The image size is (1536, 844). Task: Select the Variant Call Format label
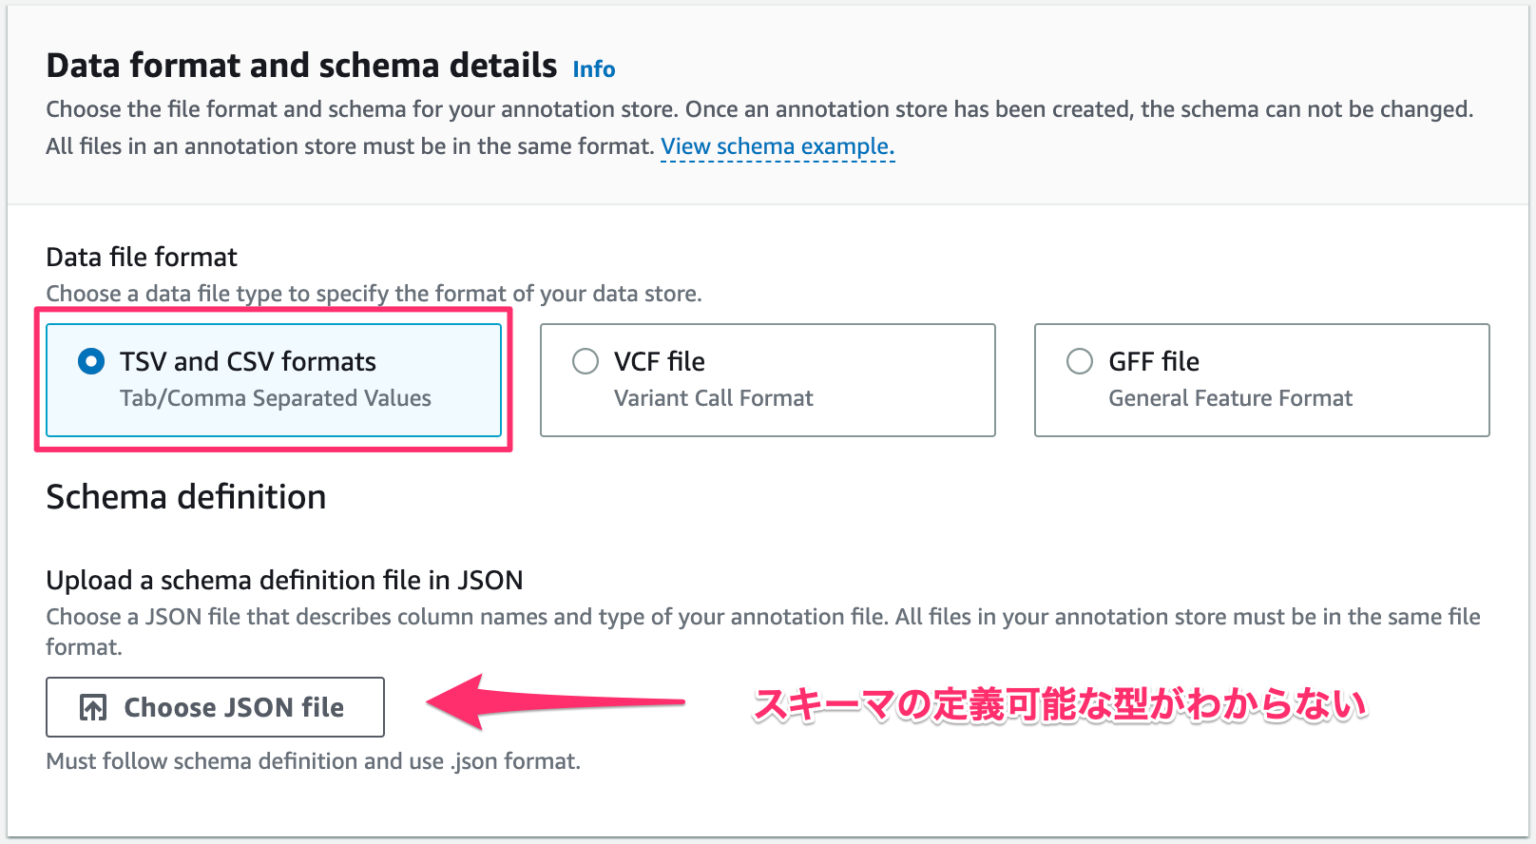(x=712, y=397)
